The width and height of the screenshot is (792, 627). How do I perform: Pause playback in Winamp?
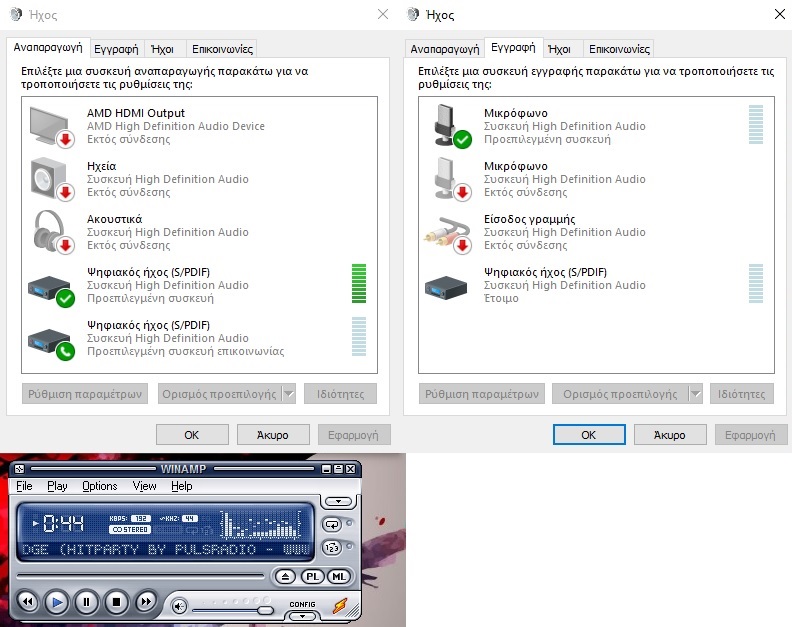tap(87, 602)
